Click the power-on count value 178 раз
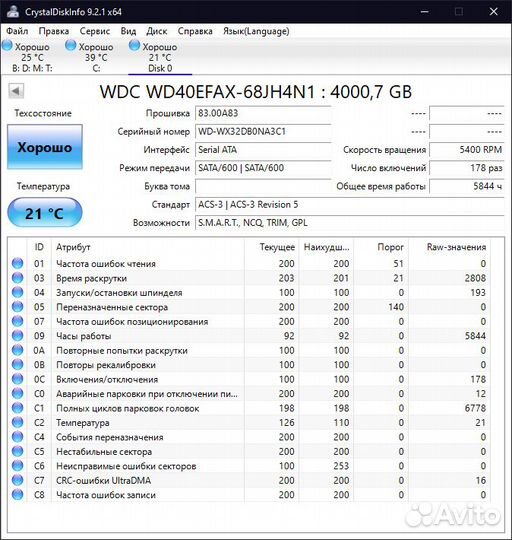Screen dimensions: 512x540 [467, 168]
